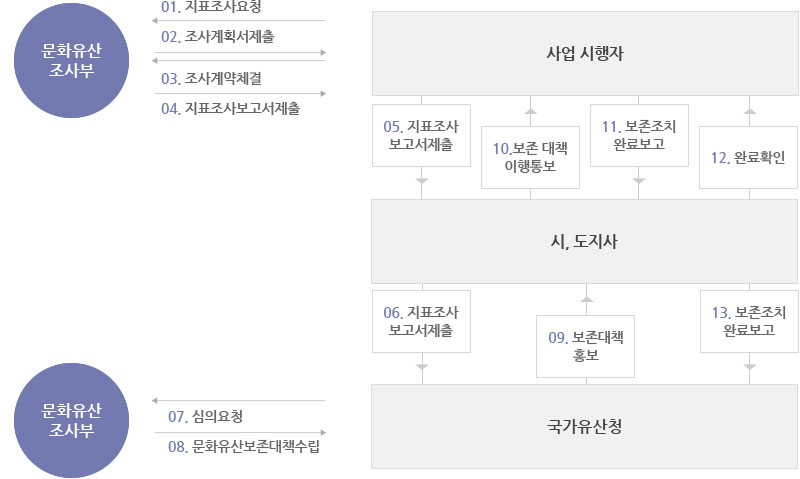This screenshot has height=479, width=800.
Task: Open step 09 보존대책 홍보 box
Action: 585,346
